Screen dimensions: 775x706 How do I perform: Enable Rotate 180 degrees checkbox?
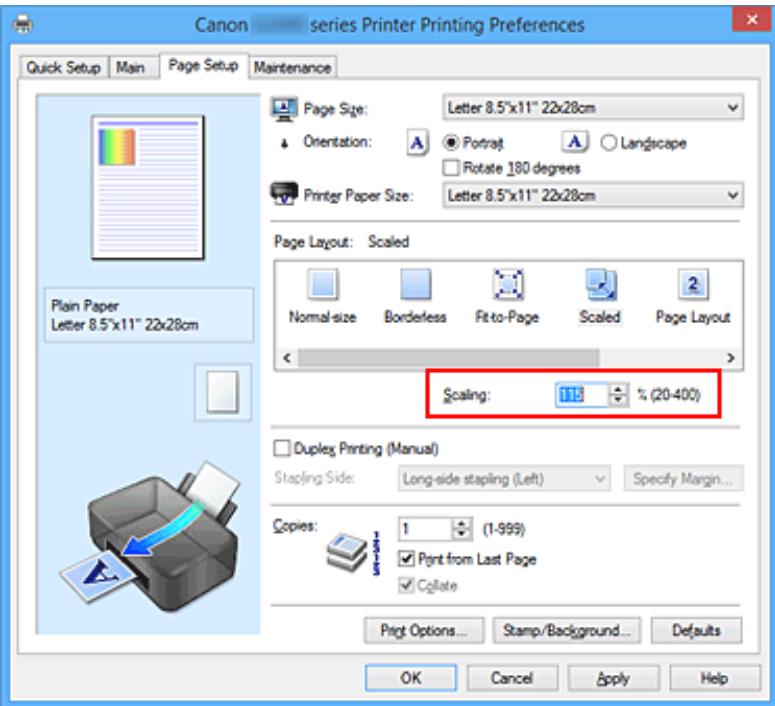tap(451, 168)
